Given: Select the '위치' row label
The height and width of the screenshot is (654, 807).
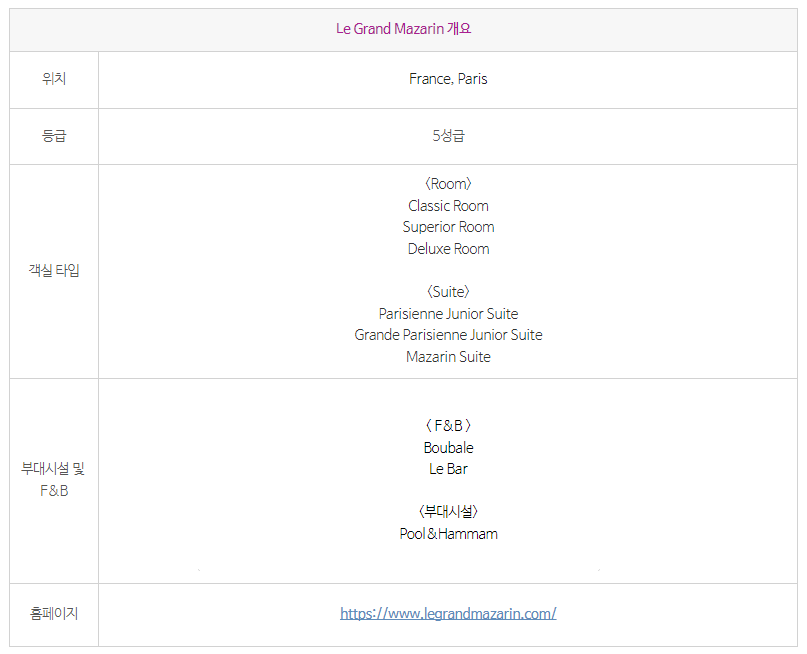Looking at the screenshot, I should click(x=54, y=79).
